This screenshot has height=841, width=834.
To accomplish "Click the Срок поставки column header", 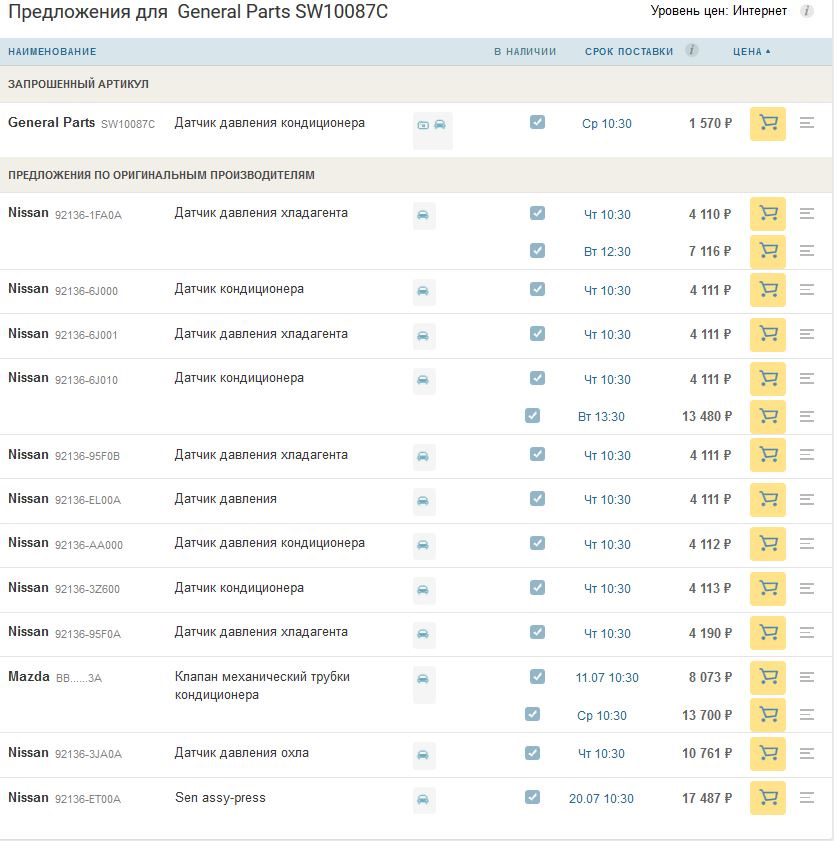I will point(629,52).
